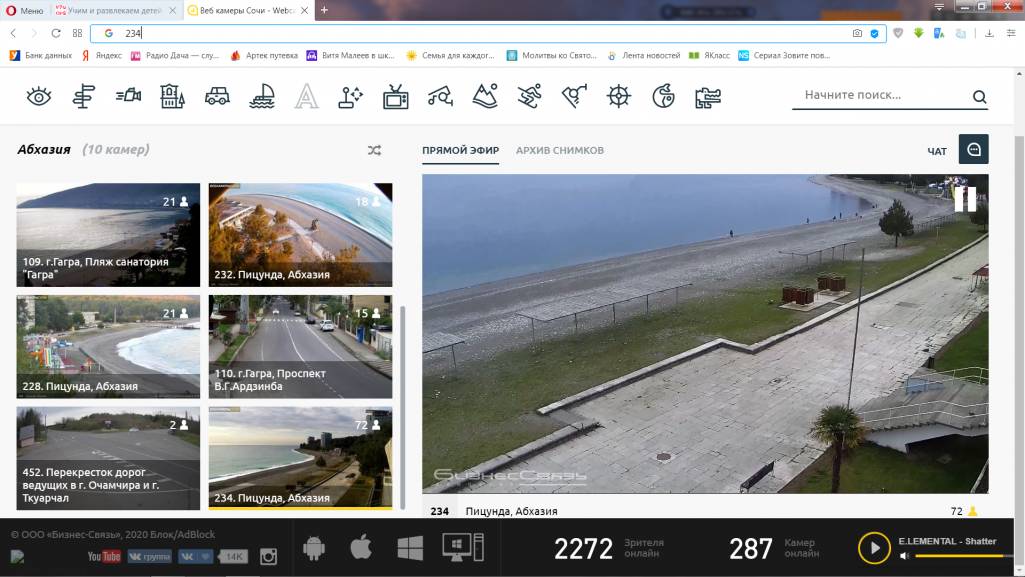Pause the live camera stream
Viewport: 1025px width, 577px height.
pyautogui.click(x=965, y=198)
